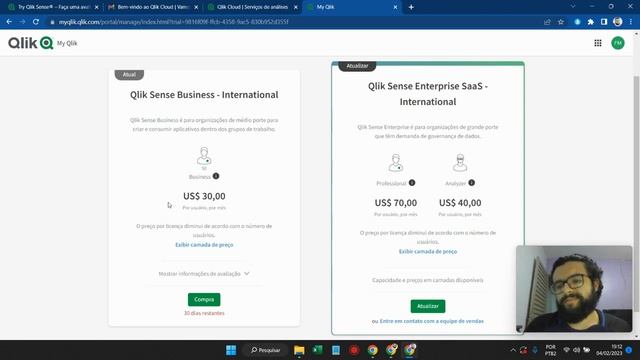The width and height of the screenshot is (640, 360).
Task: Open Excel from the taskbar
Action: (x=318, y=350)
